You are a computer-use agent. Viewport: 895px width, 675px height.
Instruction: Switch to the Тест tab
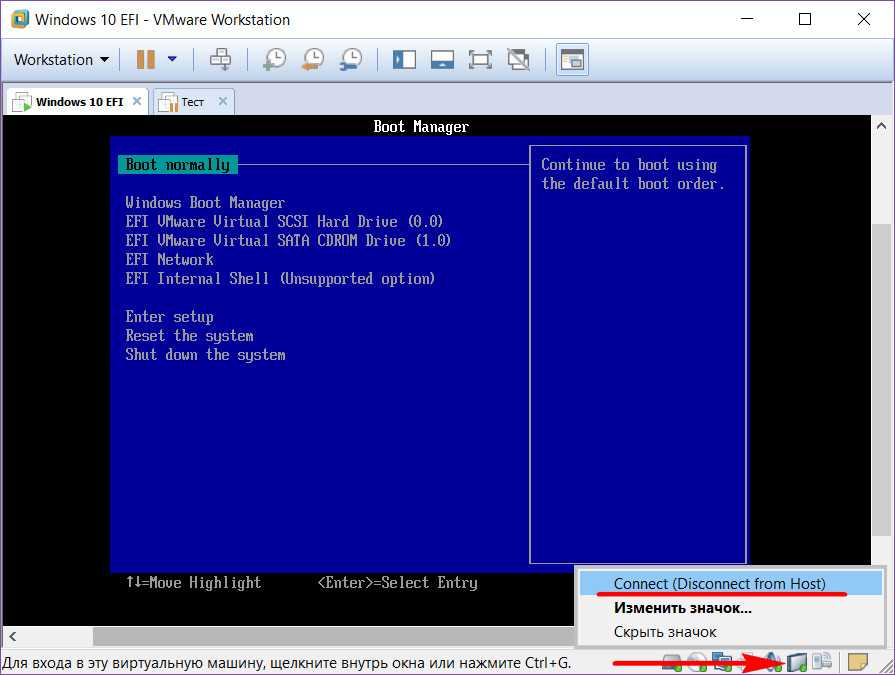pyautogui.click(x=192, y=102)
